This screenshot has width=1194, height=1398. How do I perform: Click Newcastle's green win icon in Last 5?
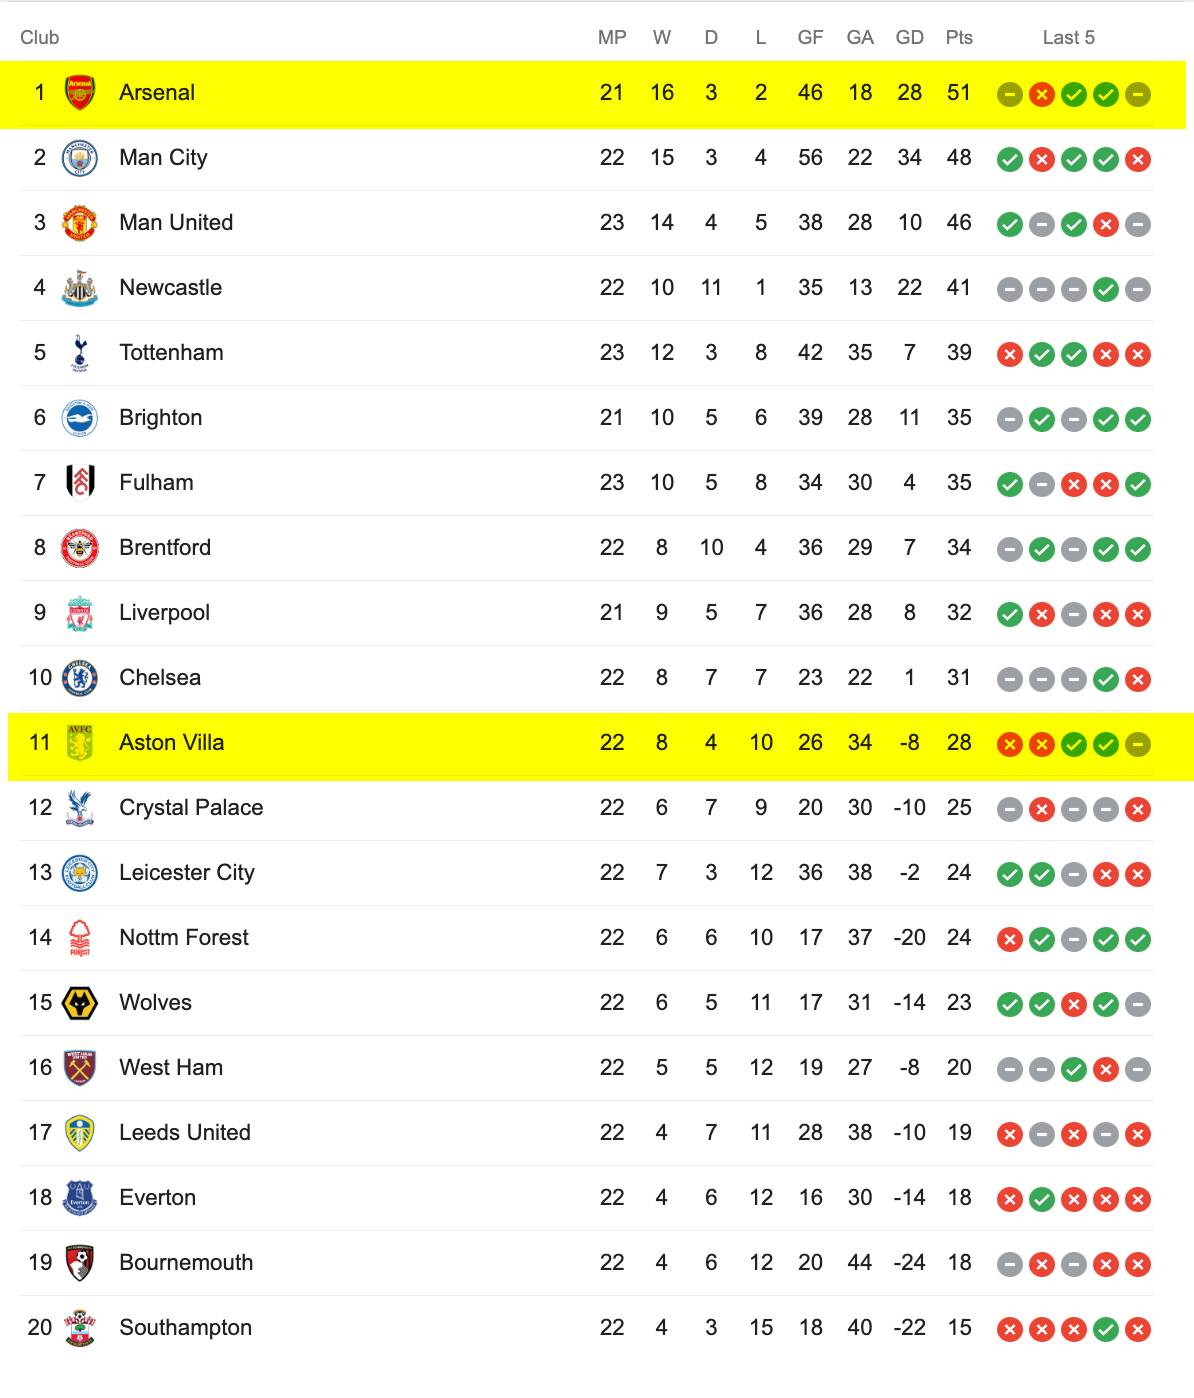point(1105,290)
